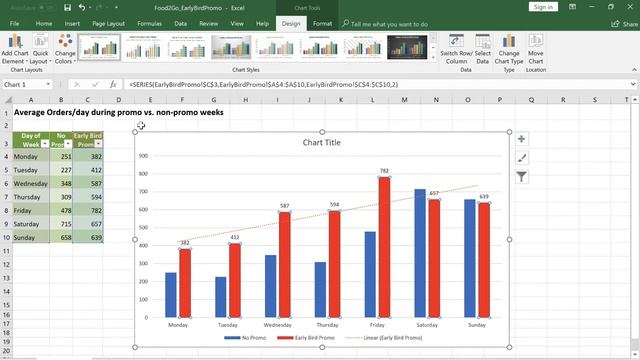This screenshot has width=640, height=360.
Task: Switch to the Page Layout tab
Action: [x=108, y=24]
